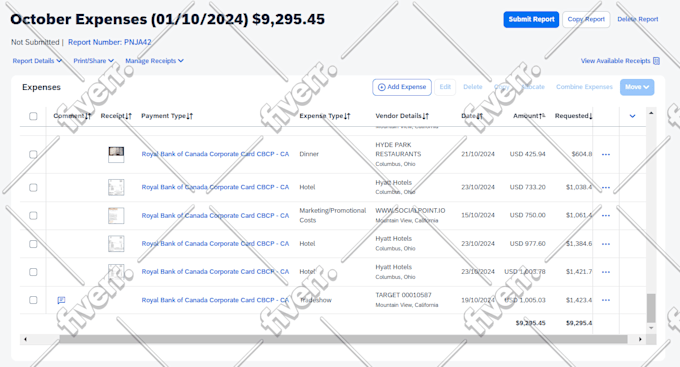Open receipt thumbnail for Hyde Park Restaurants dinner

tap(116, 154)
